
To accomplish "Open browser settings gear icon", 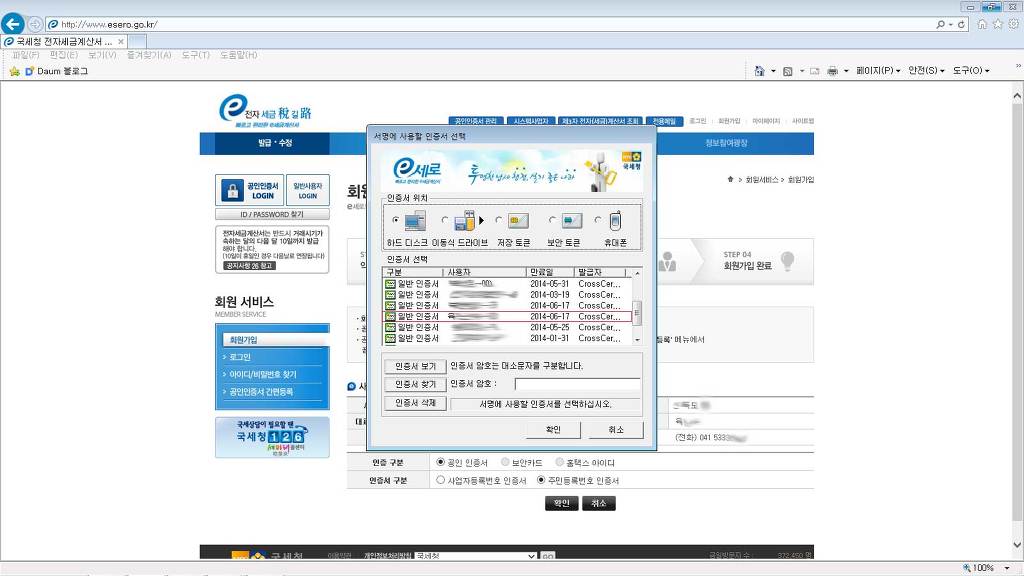I will [x=1013, y=24].
